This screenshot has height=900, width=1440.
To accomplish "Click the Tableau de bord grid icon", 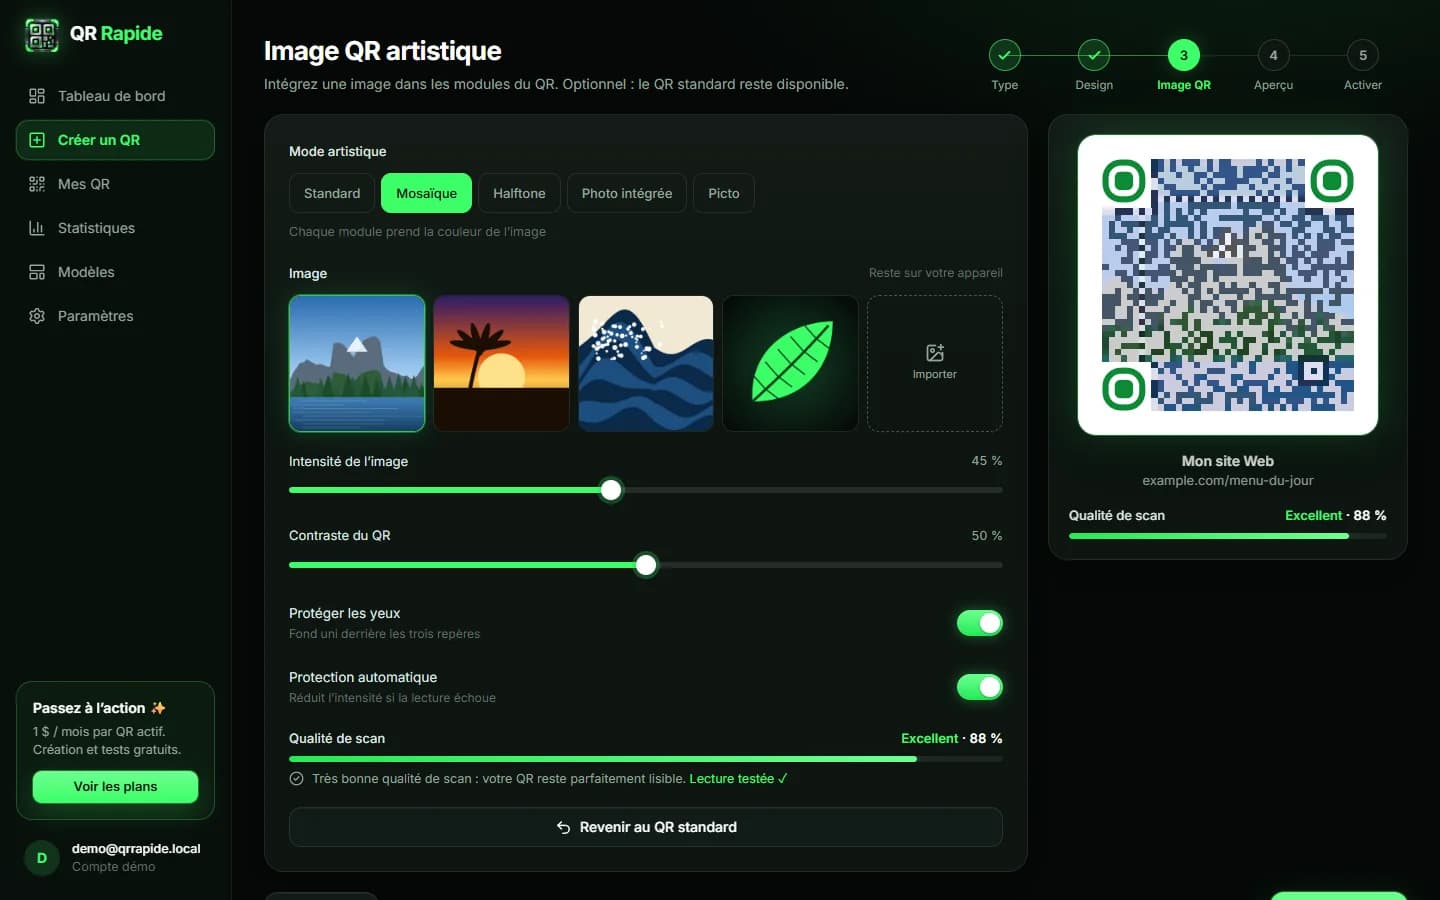I will click(x=37, y=96).
